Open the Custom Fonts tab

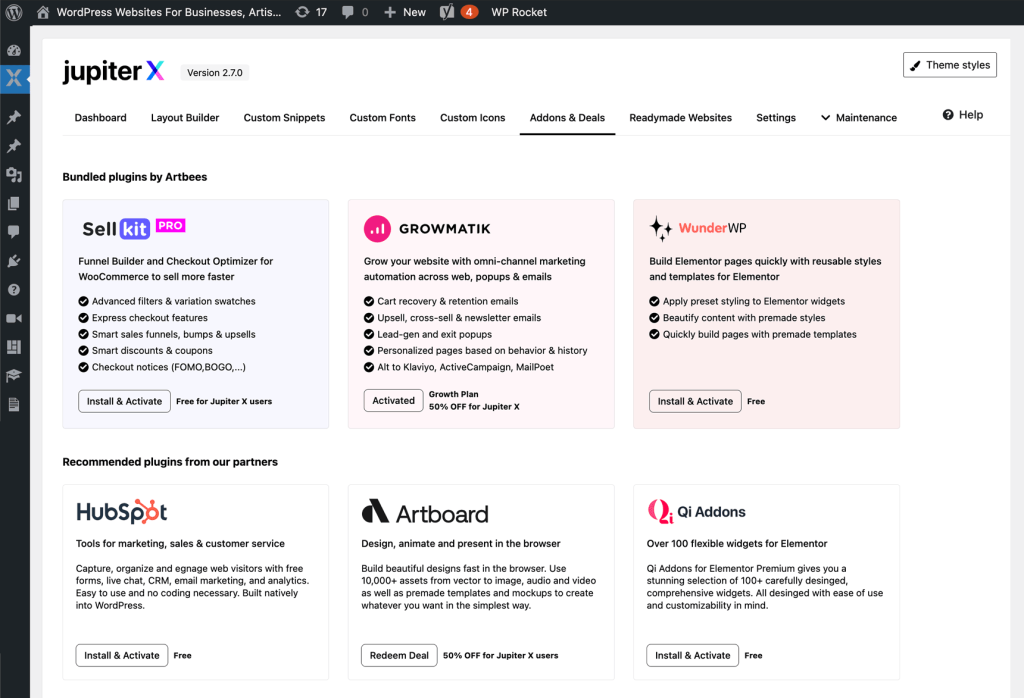[382, 117]
